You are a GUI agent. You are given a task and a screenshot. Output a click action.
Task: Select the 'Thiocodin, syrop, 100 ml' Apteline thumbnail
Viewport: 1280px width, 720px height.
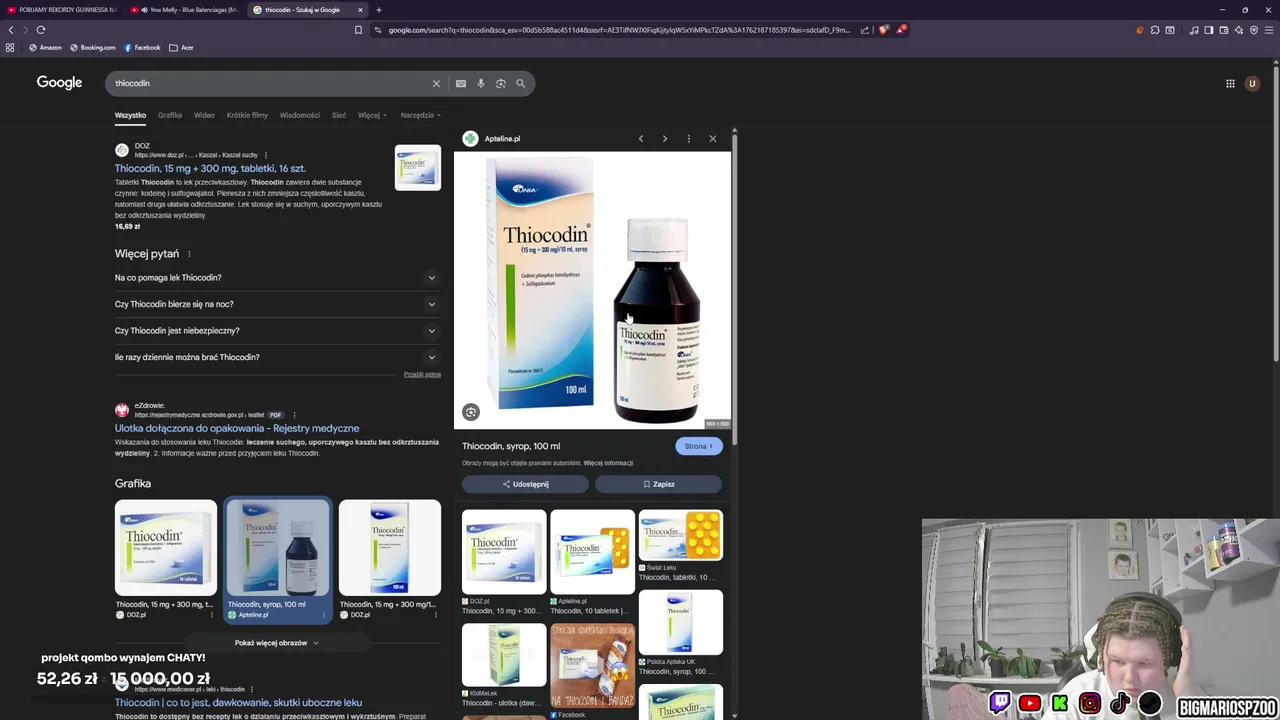(x=277, y=560)
